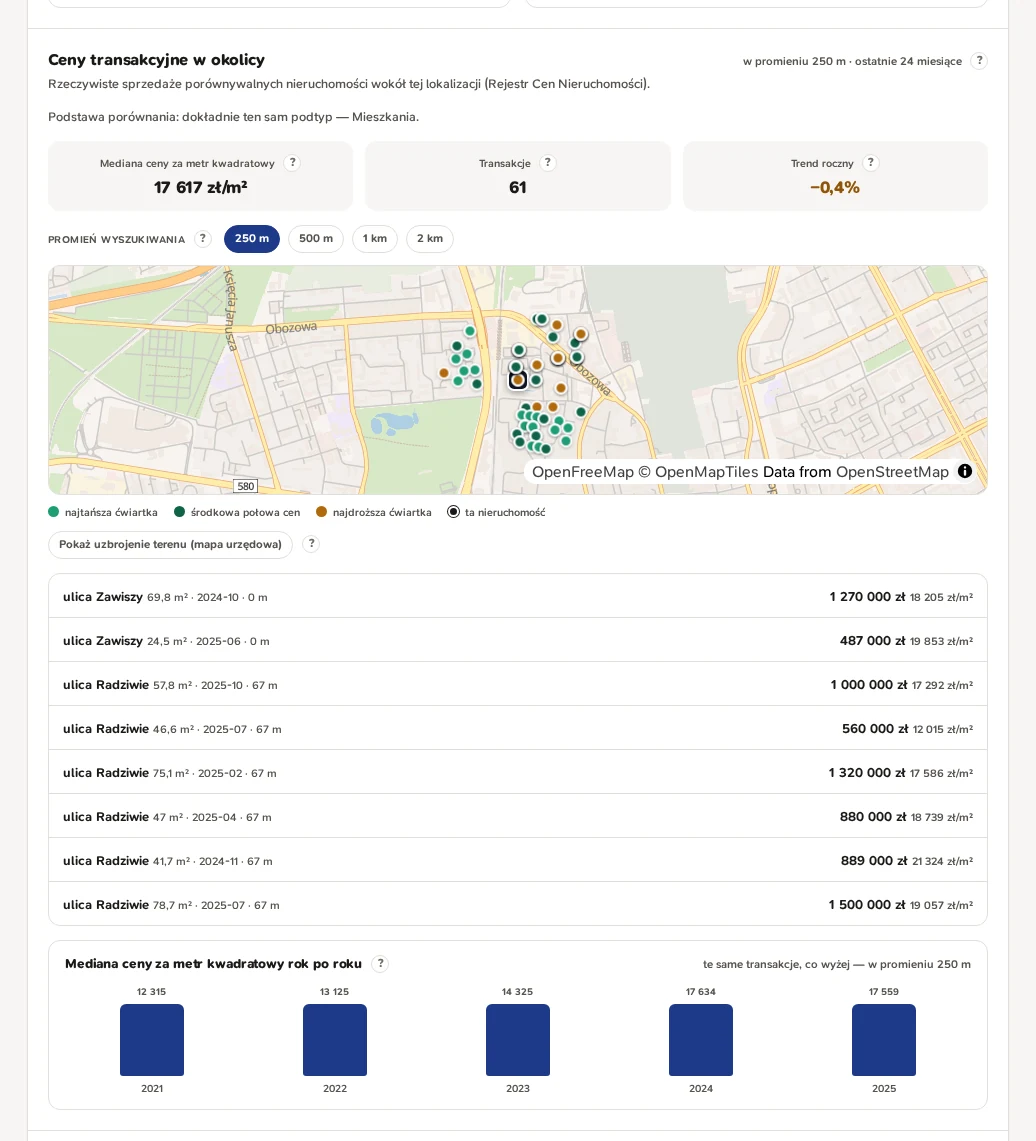Select the 'ulica Radziwie 78,7 m²' transaction
This screenshot has width=1036, height=1141.
point(518,905)
